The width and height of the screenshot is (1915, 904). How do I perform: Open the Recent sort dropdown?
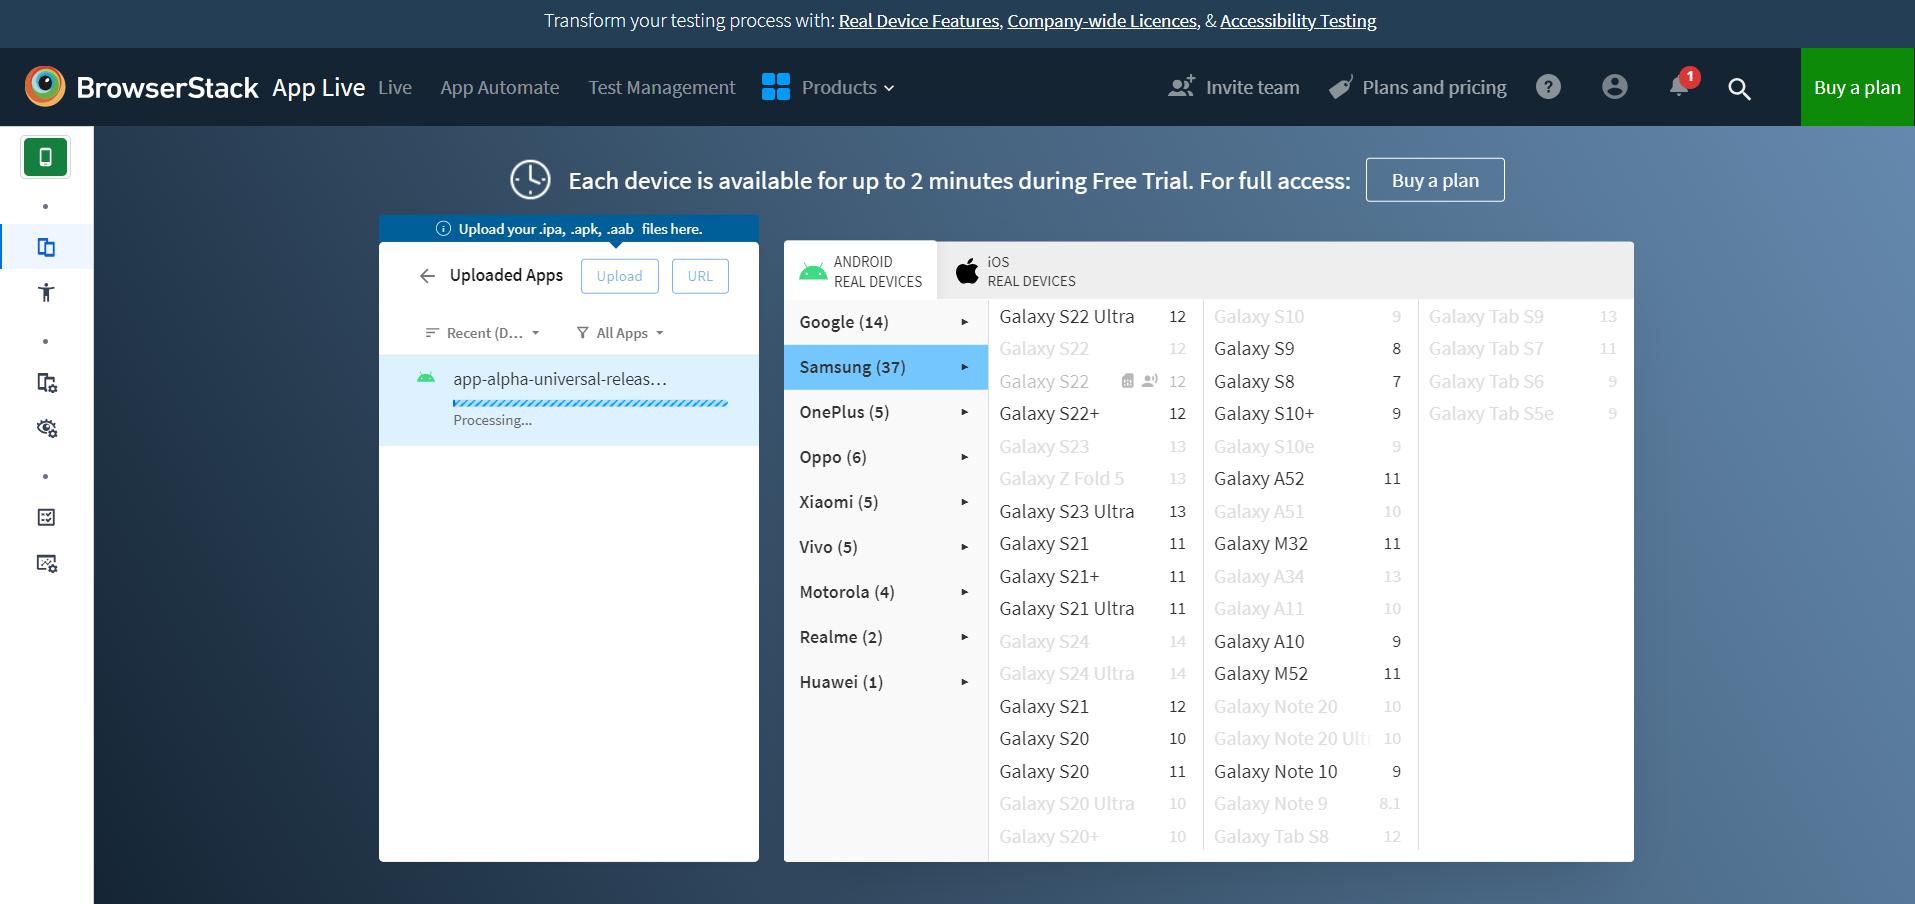[x=483, y=333]
